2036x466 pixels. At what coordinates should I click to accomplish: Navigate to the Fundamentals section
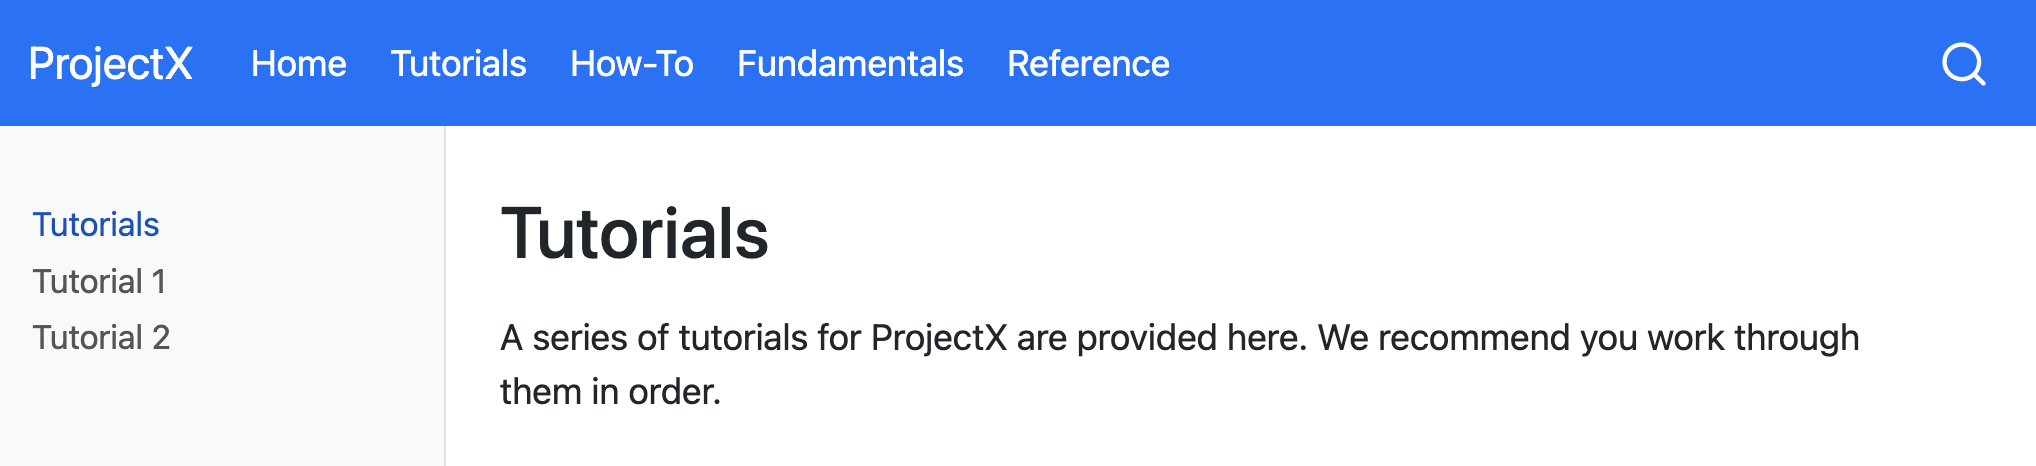tap(850, 64)
